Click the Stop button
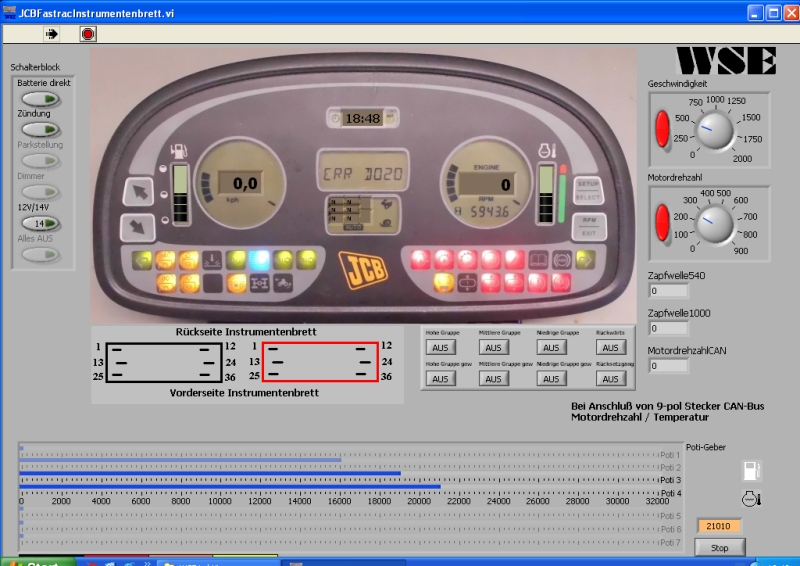This screenshot has height=566, width=800. 720,548
